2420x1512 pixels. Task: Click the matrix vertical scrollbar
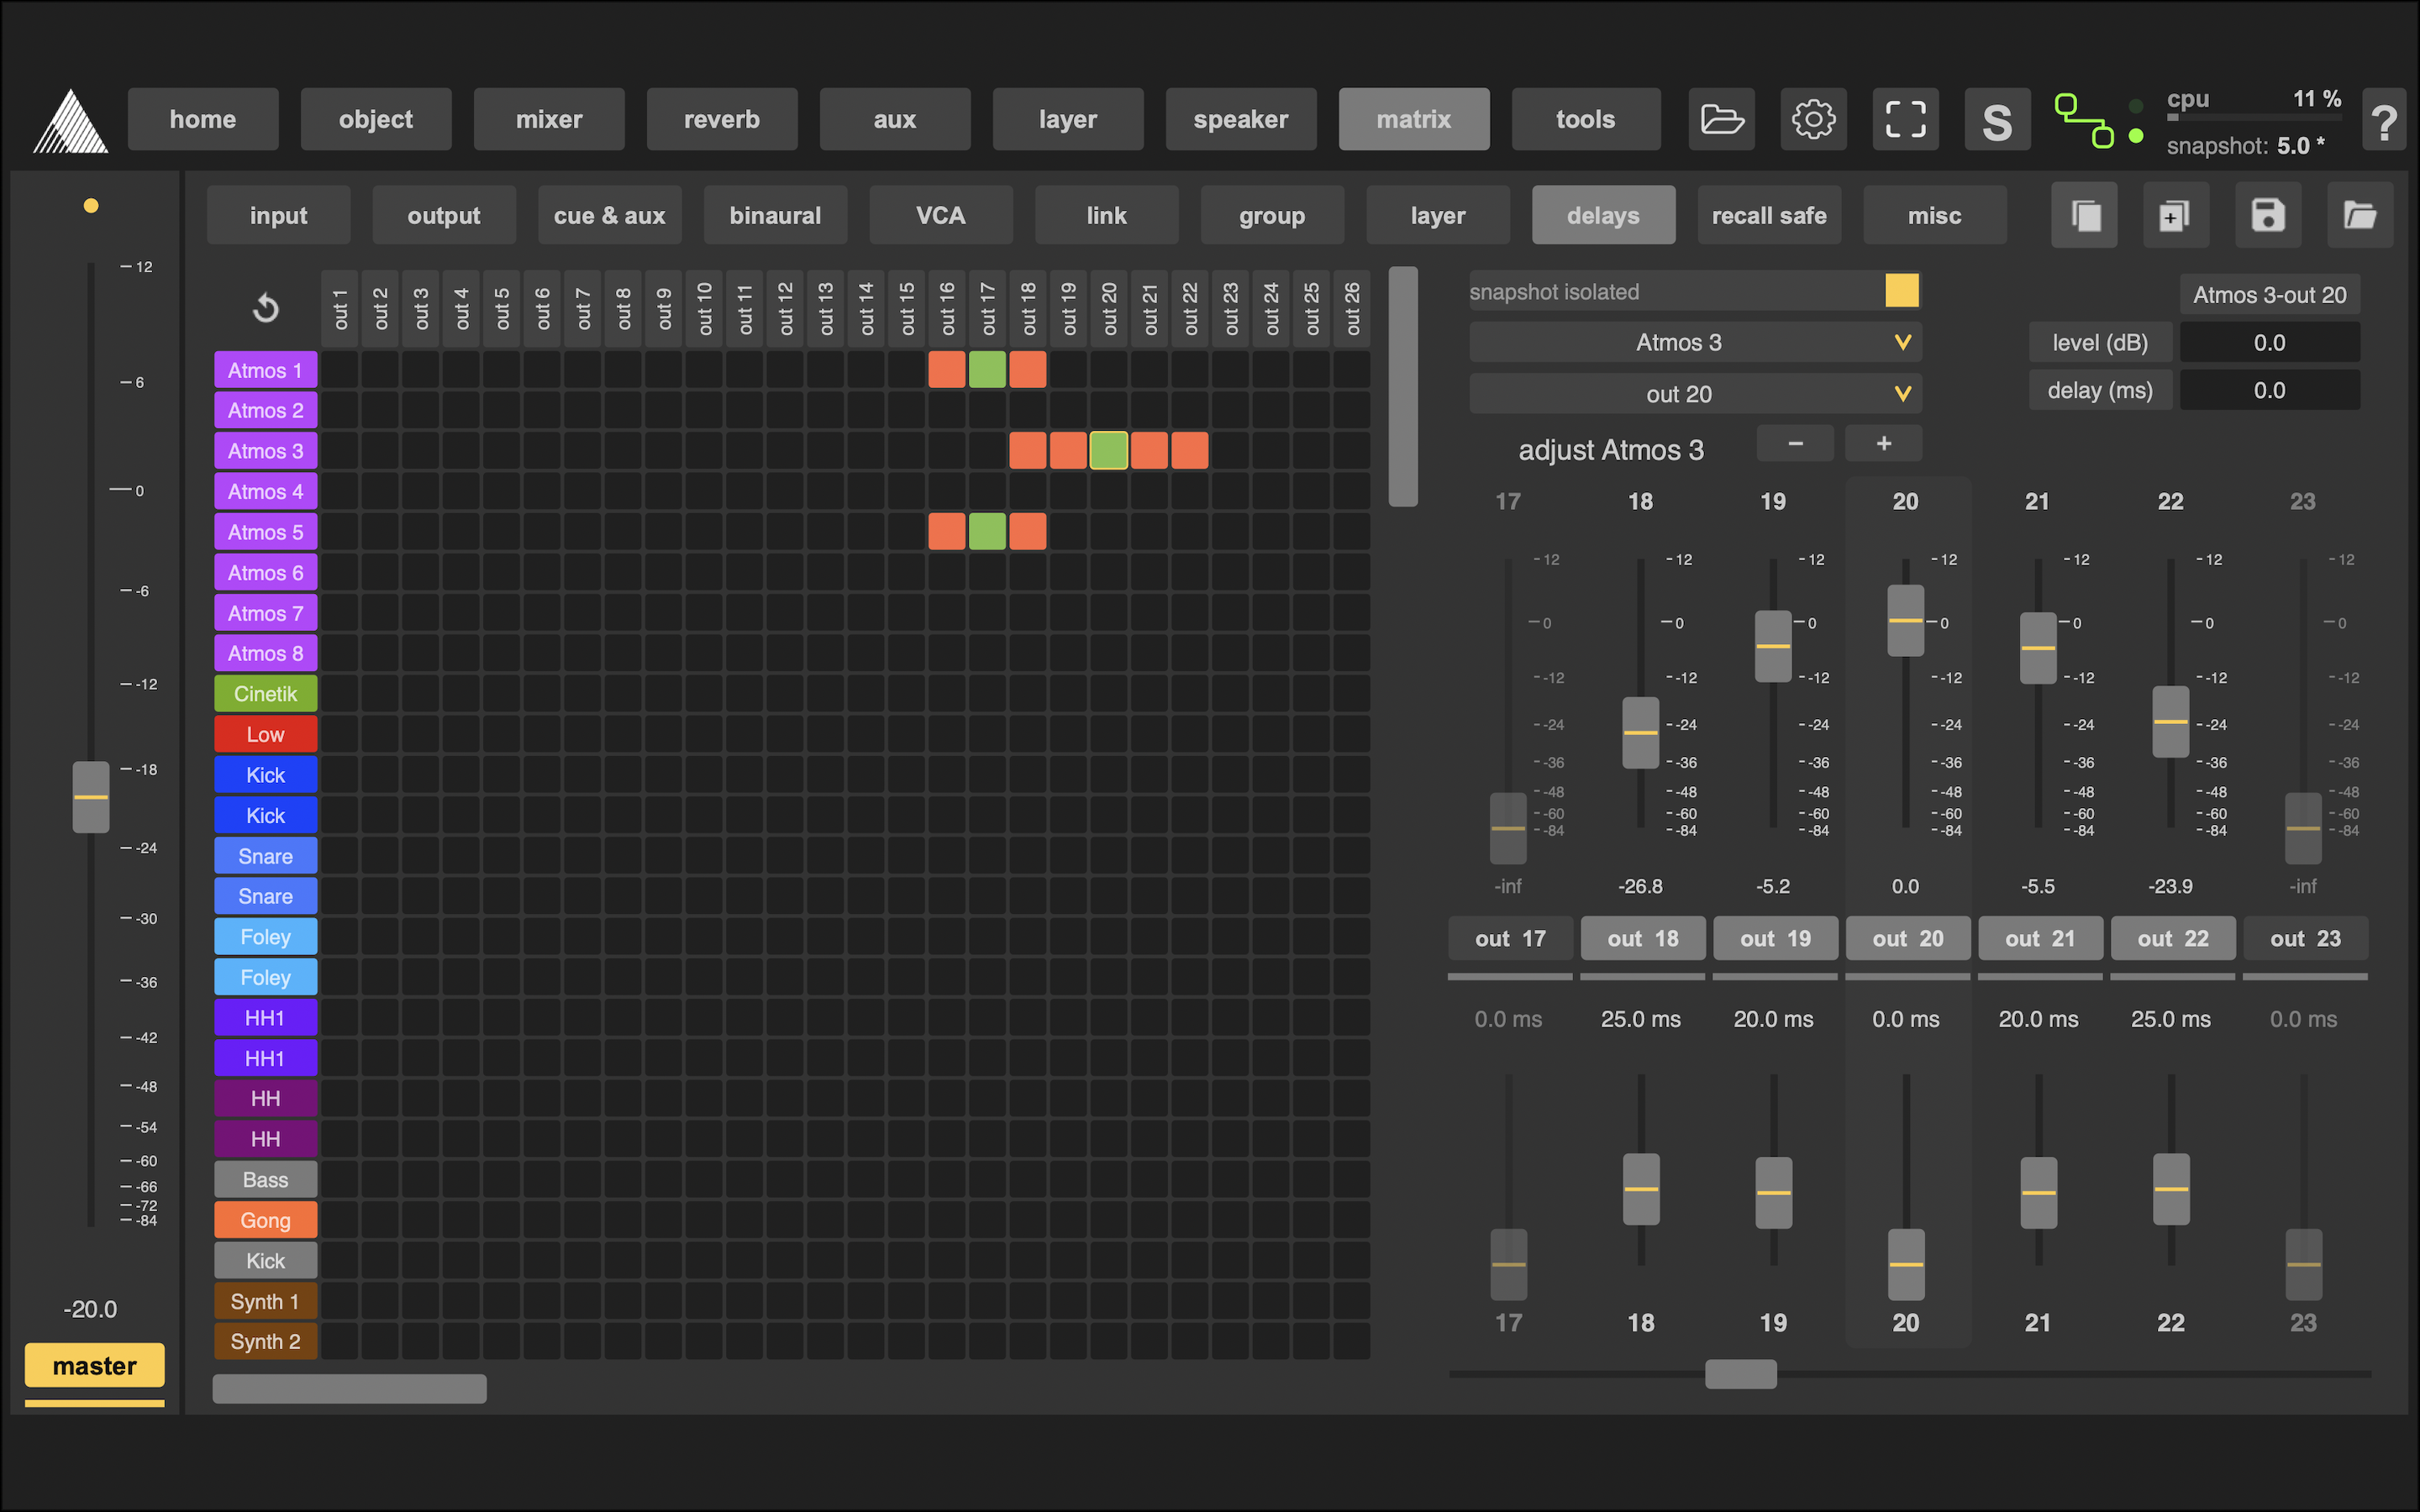(x=1404, y=387)
